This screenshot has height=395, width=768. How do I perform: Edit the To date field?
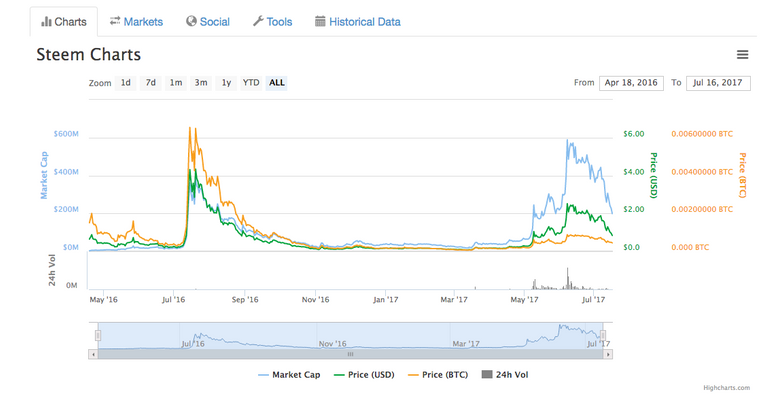point(718,83)
